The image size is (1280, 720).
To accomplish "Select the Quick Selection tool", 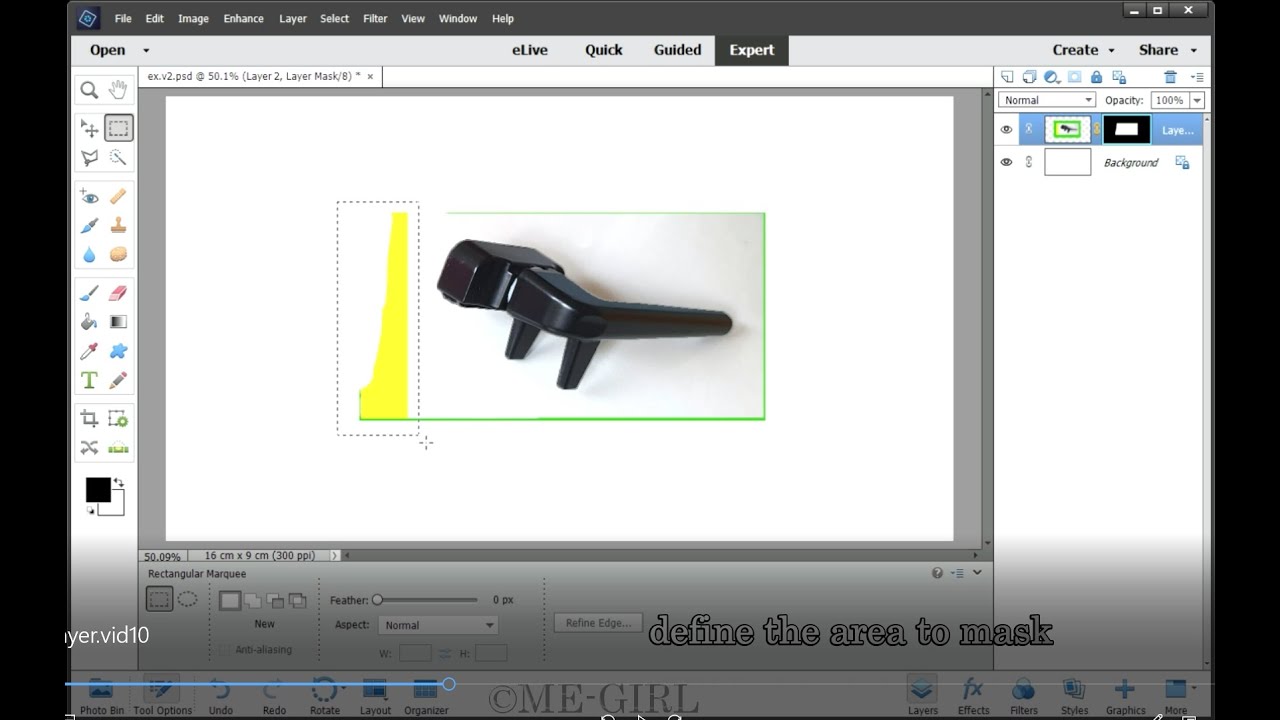I will [x=118, y=157].
